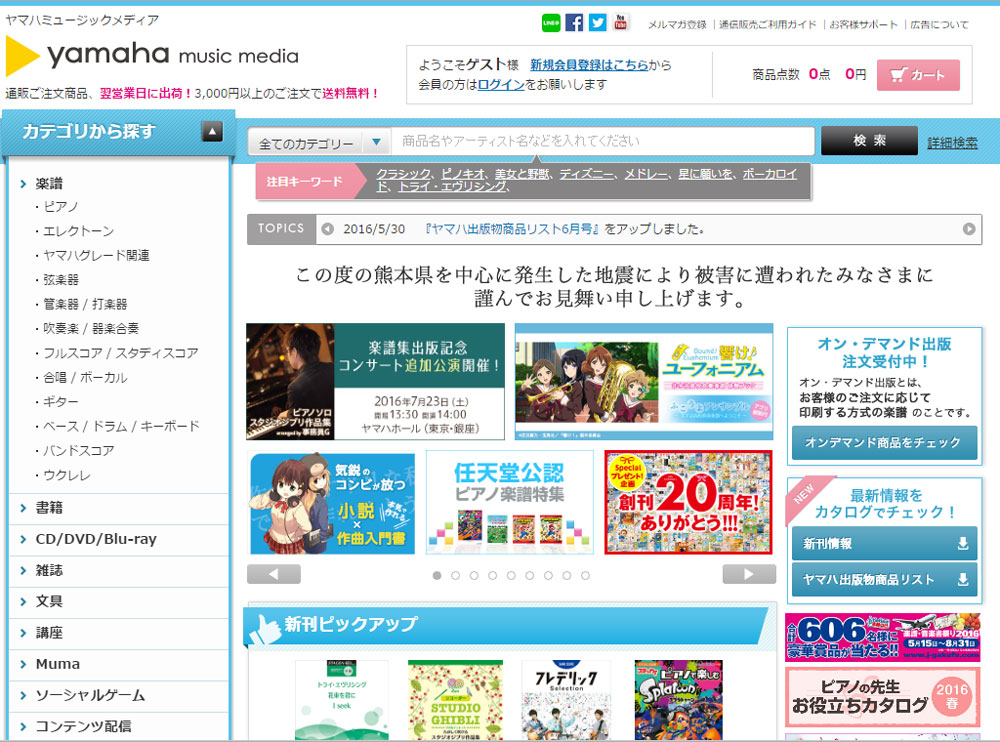Open the 全てのカテゴリー dropdown

pos(320,142)
